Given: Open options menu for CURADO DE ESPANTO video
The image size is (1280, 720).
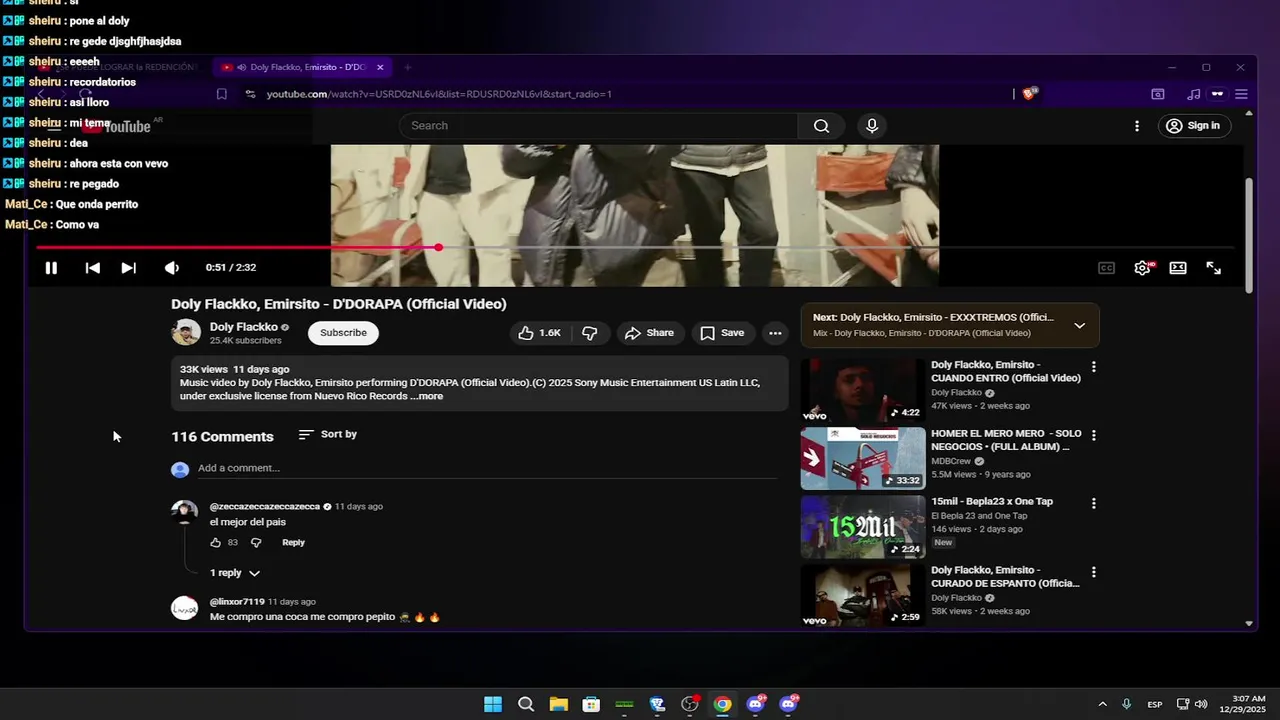Looking at the screenshot, I should (1093, 573).
